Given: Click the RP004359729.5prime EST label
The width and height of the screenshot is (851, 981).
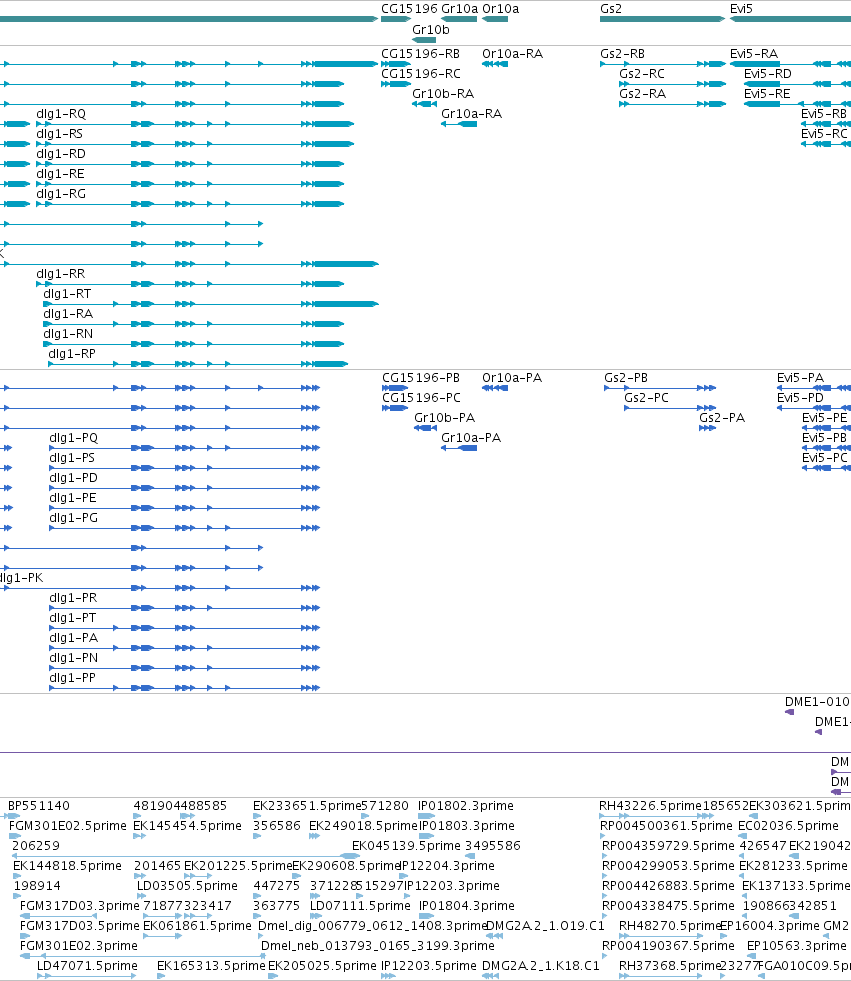Looking at the screenshot, I should pyautogui.click(x=668, y=846).
